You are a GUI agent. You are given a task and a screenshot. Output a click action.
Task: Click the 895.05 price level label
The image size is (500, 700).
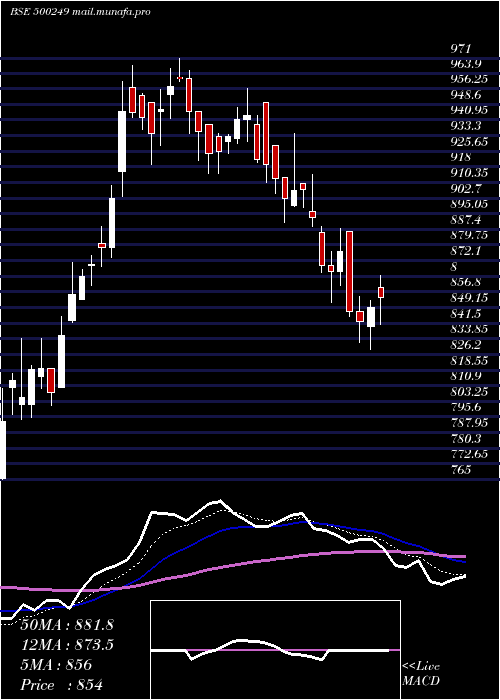click(468, 204)
